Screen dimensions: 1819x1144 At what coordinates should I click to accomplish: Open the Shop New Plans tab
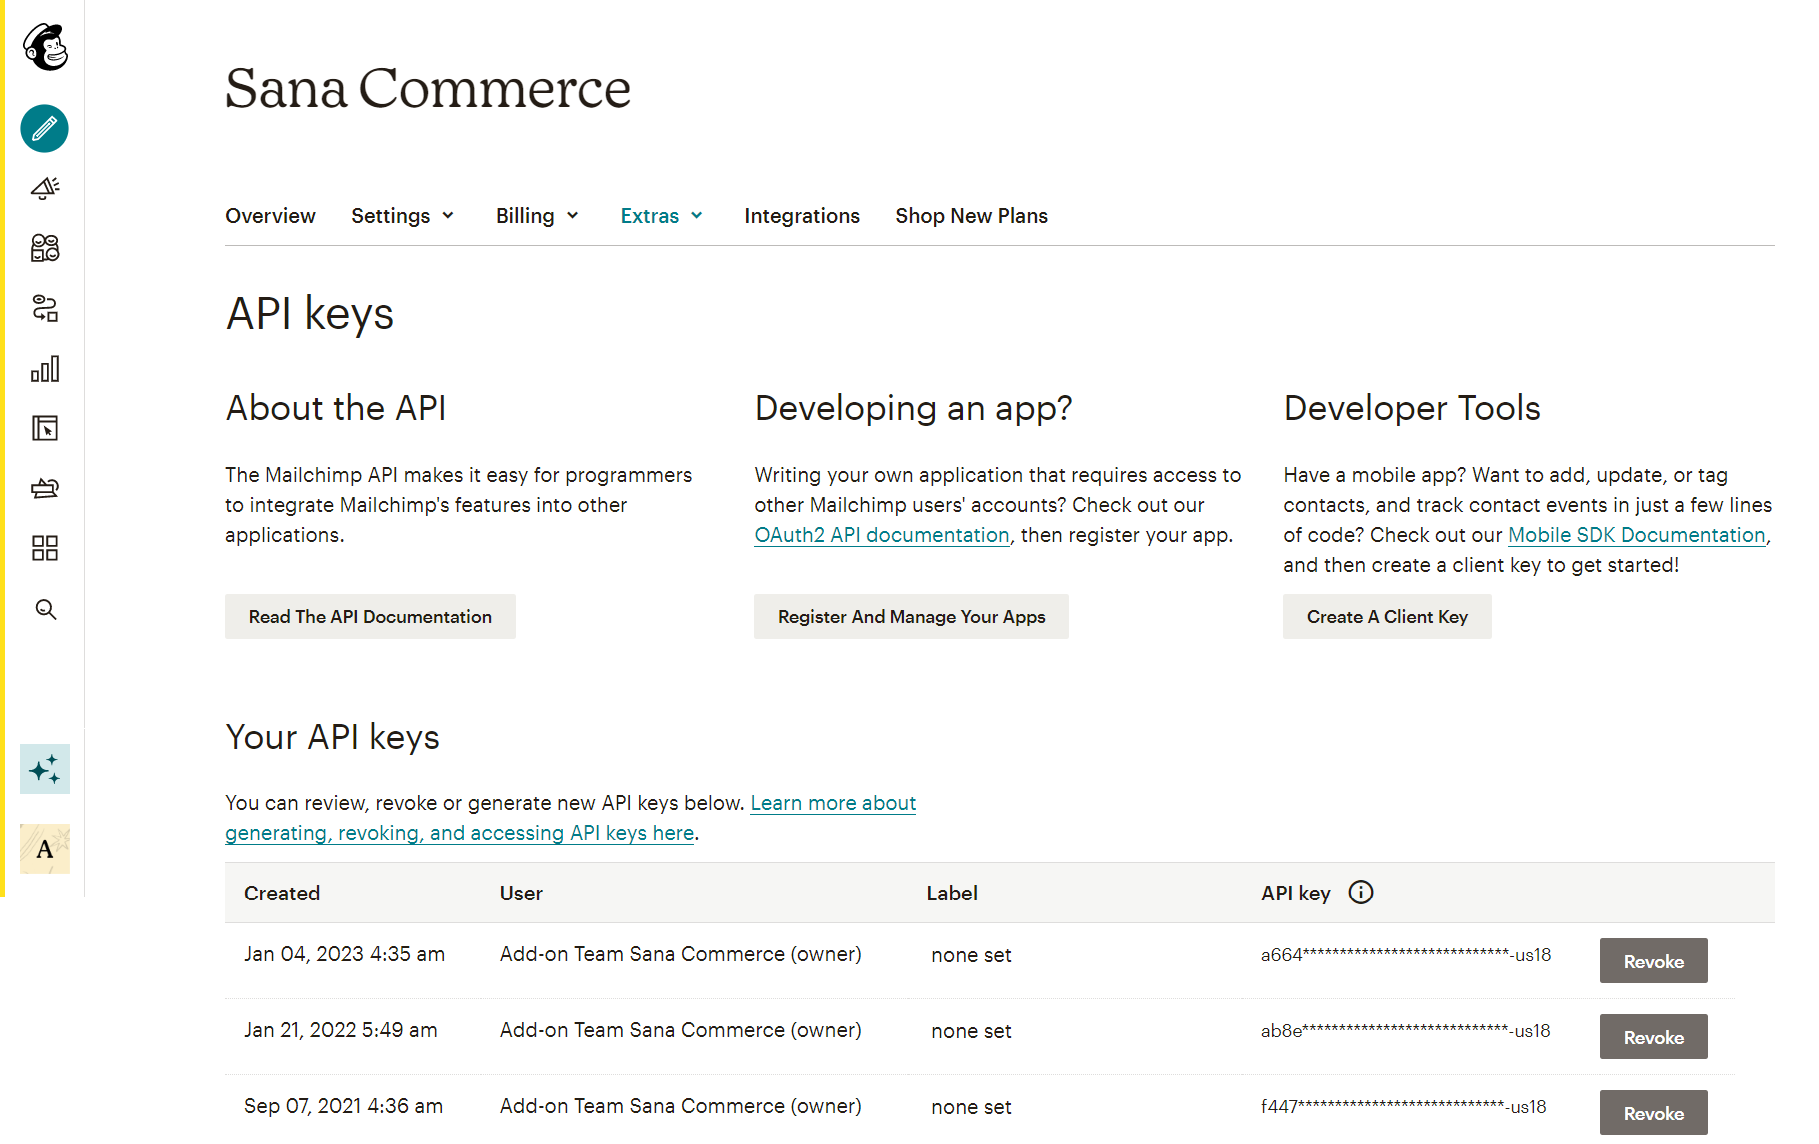[971, 216]
